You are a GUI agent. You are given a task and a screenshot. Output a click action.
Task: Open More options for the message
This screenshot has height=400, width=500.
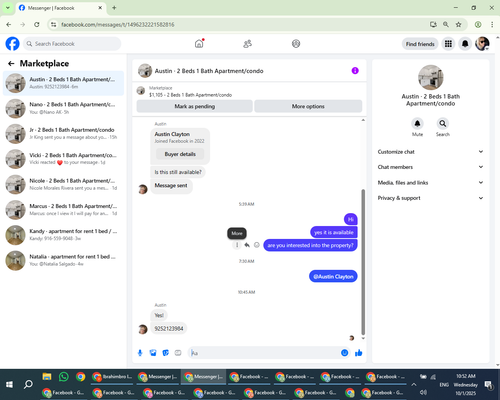pos(237,245)
